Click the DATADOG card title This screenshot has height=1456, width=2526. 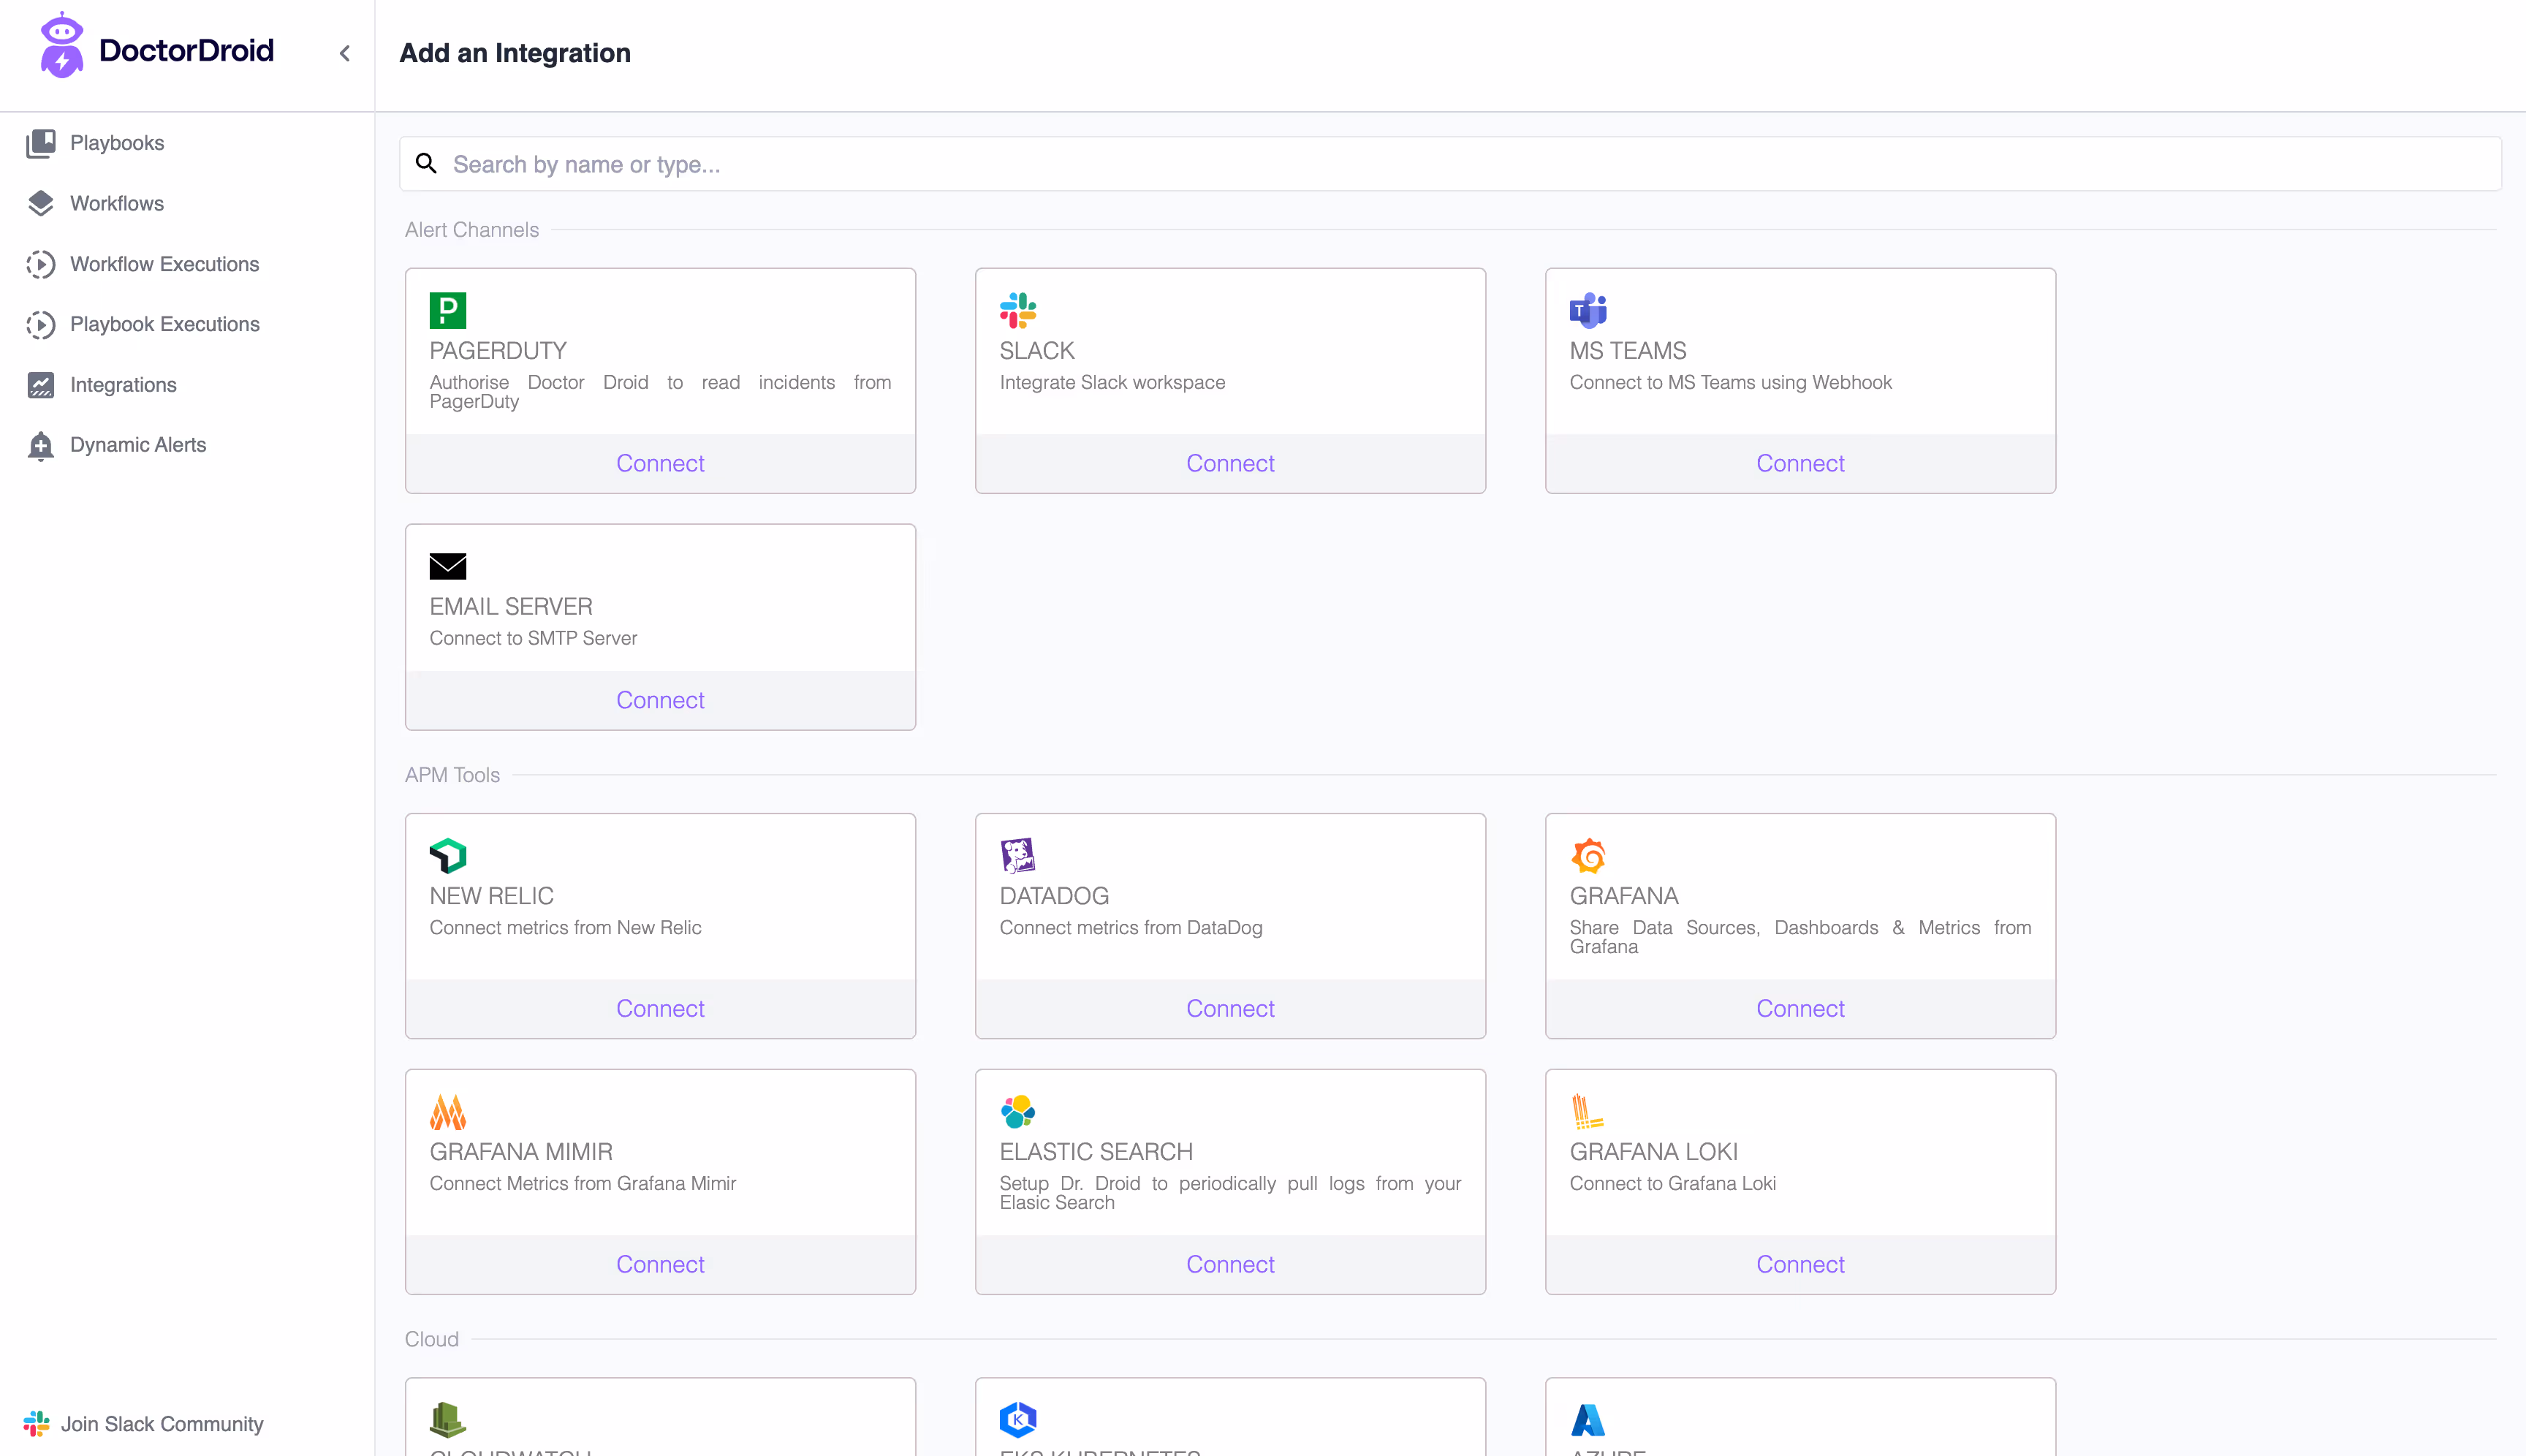coord(1054,895)
